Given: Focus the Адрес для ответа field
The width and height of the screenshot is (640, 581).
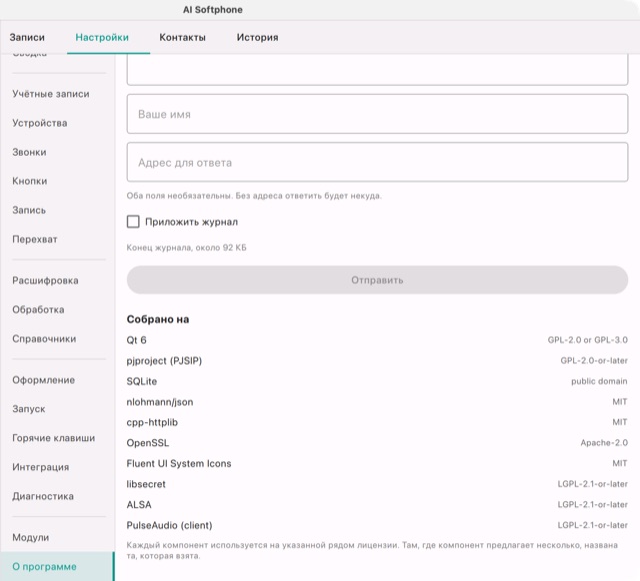Looking at the screenshot, I should 377,162.
